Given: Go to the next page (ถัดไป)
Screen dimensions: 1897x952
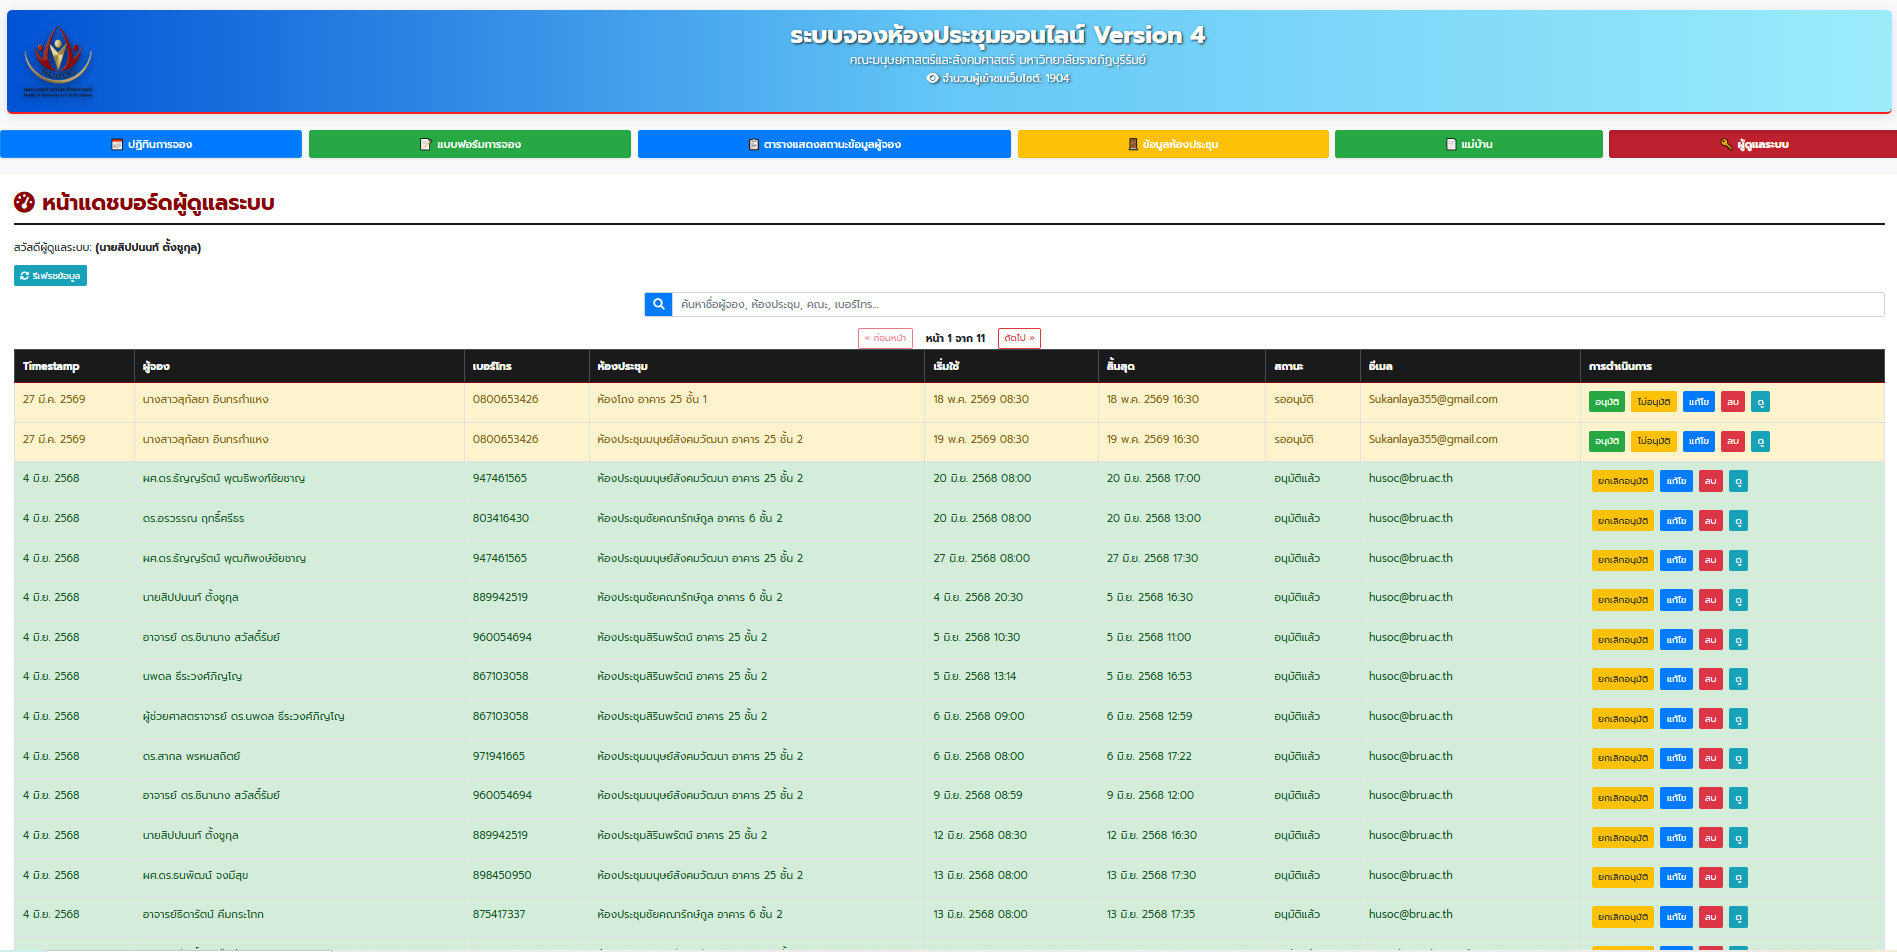Looking at the screenshot, I should coord(1019,338).
